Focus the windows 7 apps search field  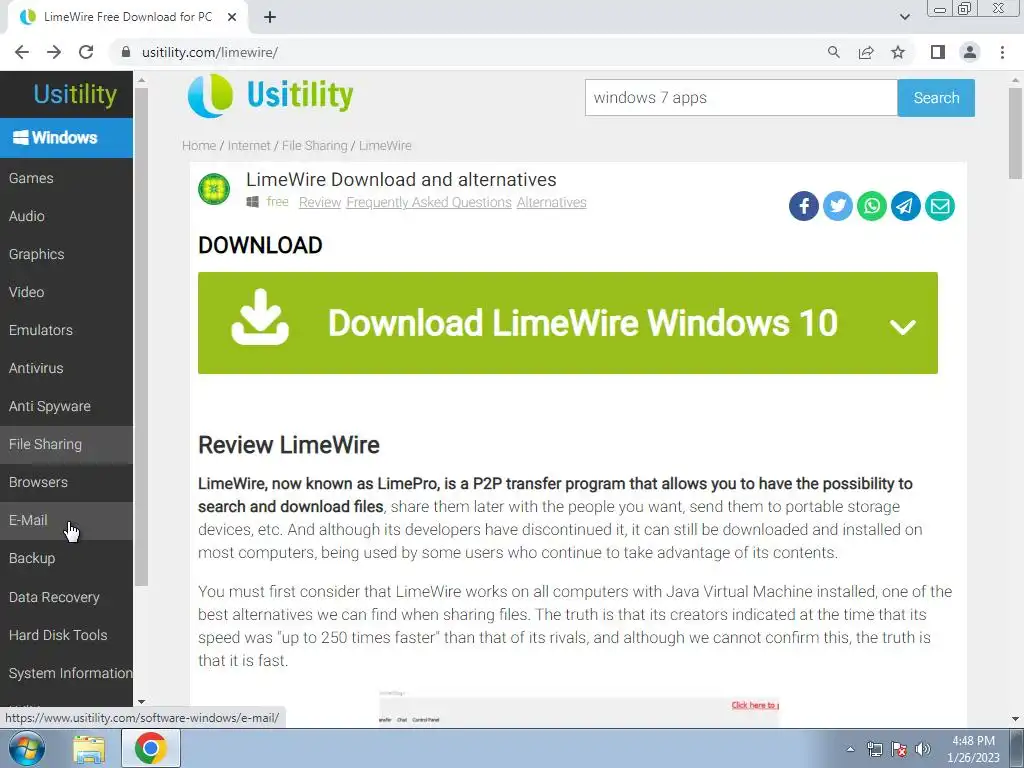point(741,98)
